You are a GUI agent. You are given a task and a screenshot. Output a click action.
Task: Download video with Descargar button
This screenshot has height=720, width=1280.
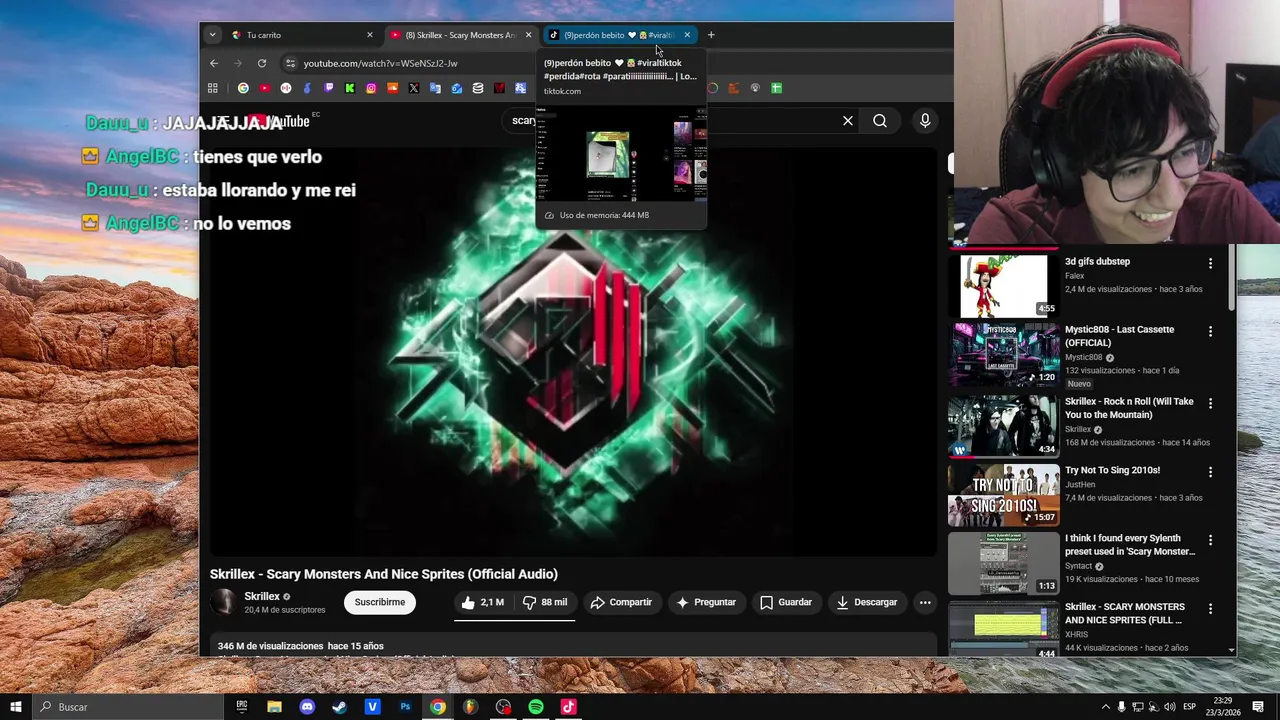(867, 602)
